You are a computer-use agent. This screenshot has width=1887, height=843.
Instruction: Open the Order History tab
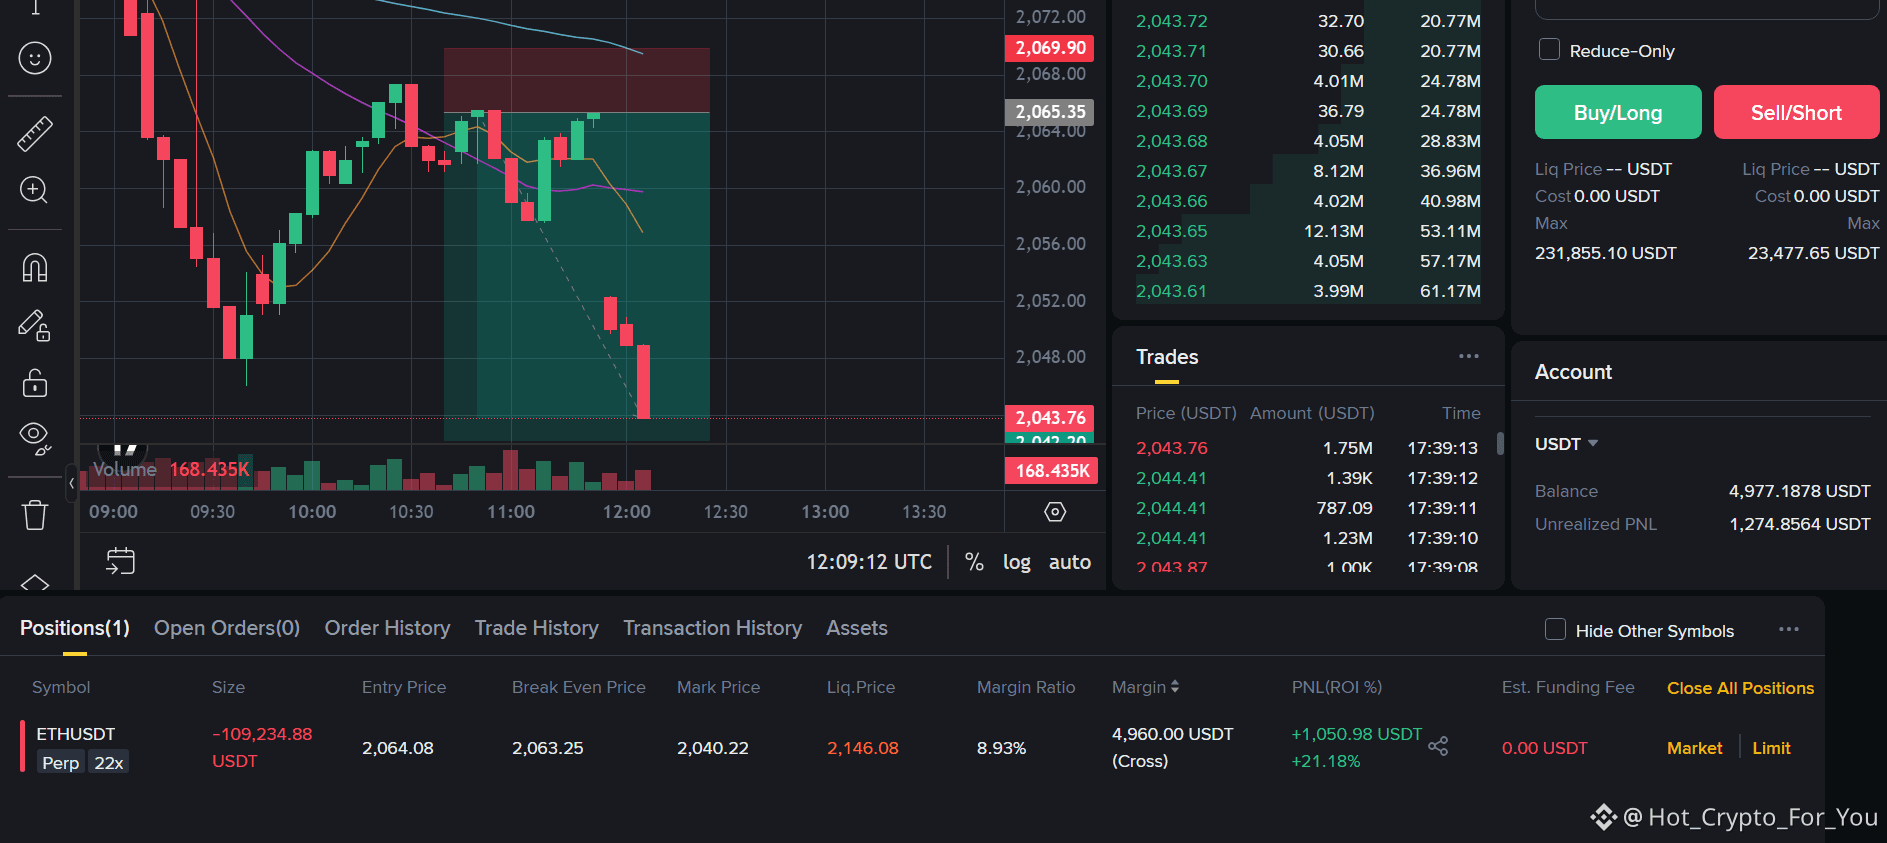point(387,628)
